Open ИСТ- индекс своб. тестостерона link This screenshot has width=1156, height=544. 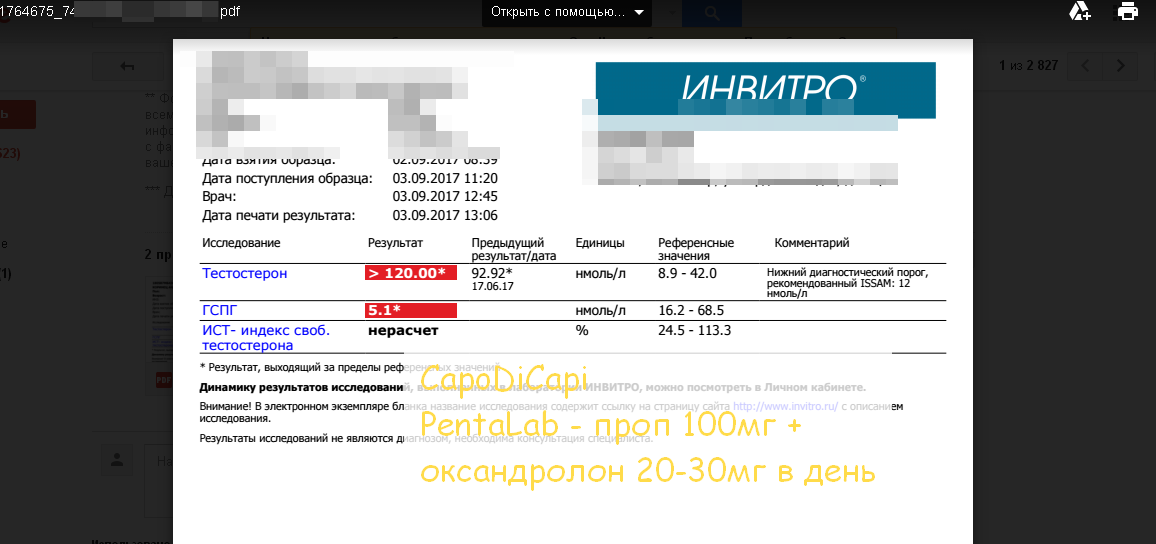265,338
